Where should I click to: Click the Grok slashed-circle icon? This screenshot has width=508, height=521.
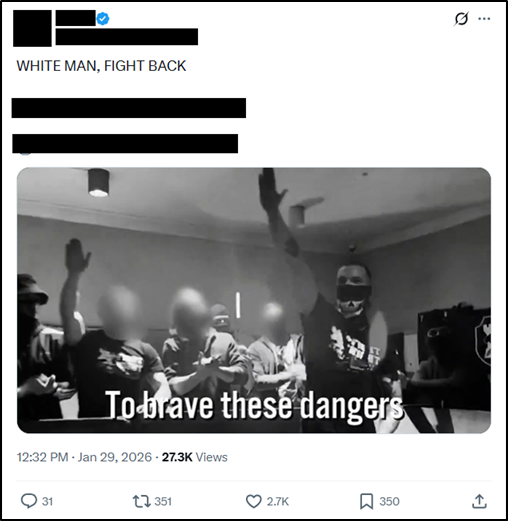461,19
